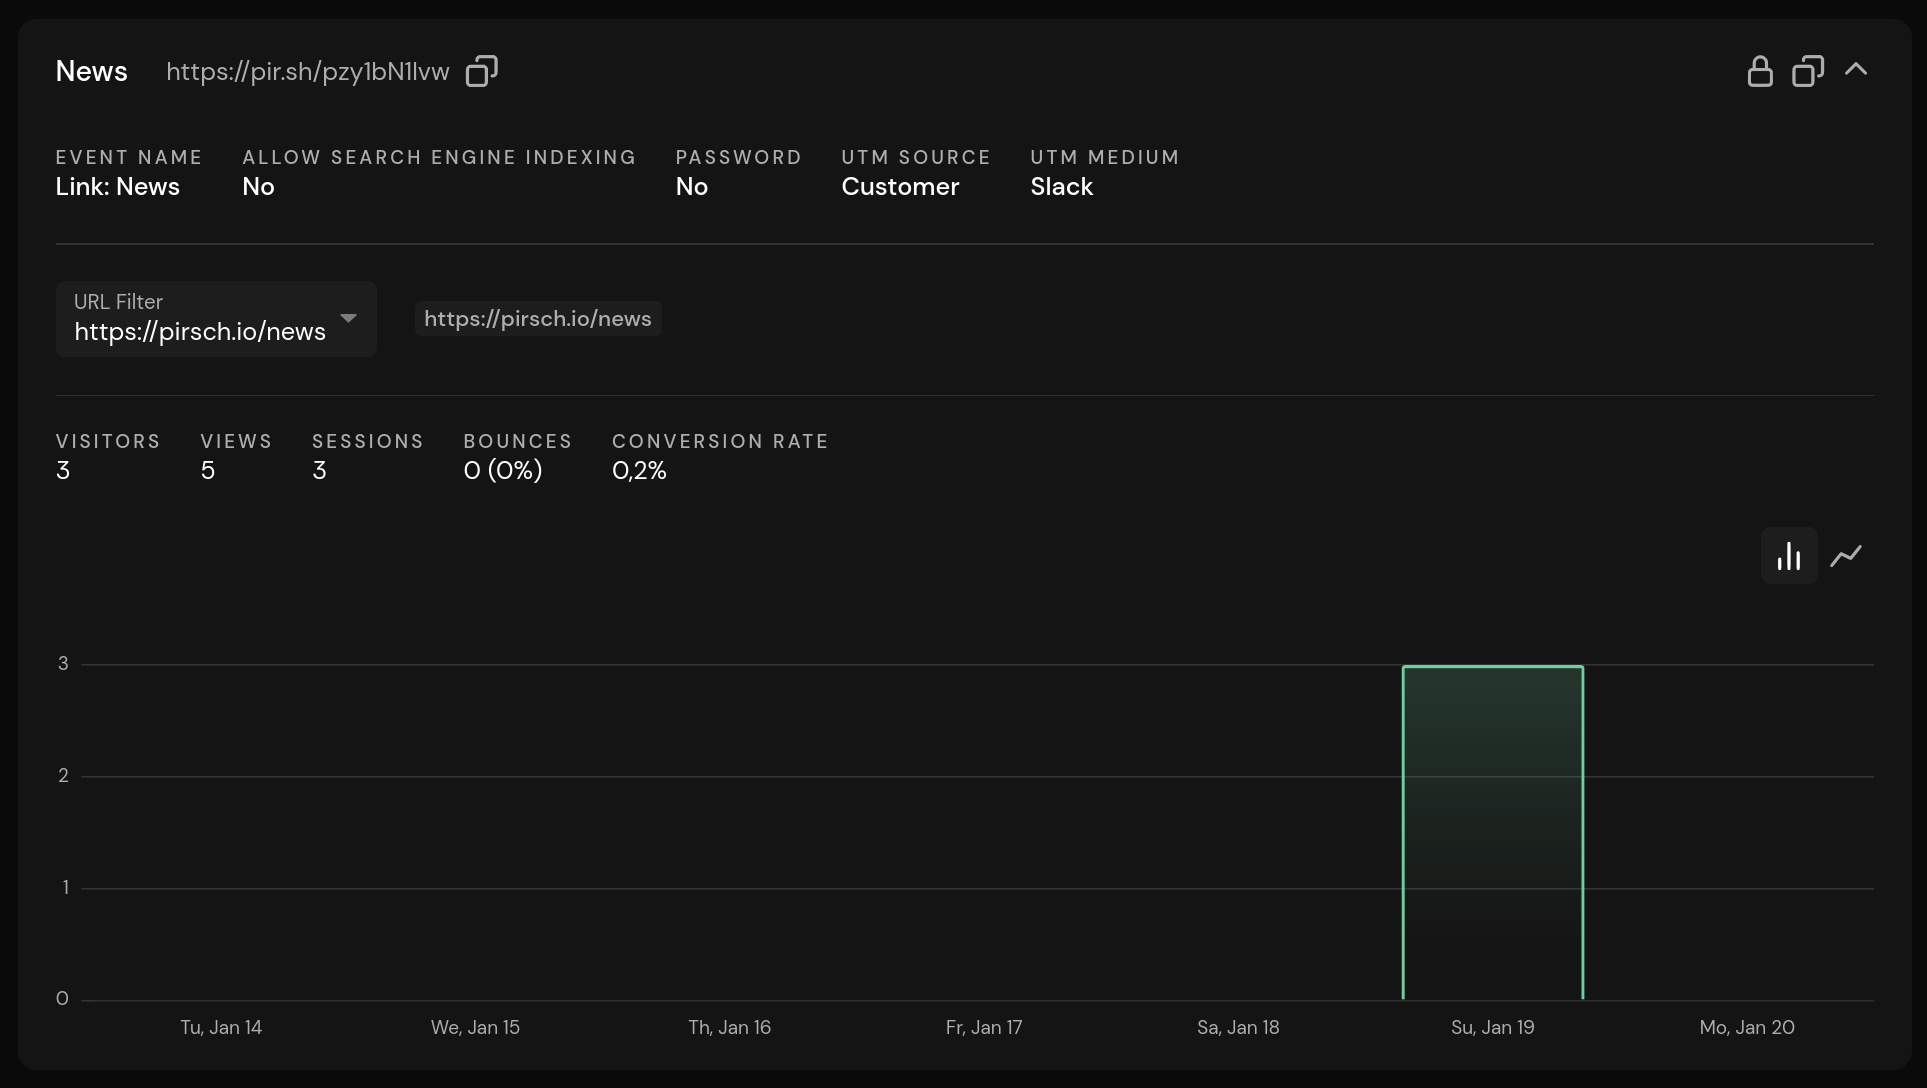Click the Event Name value Link: News
The image size is (1927, 1088).
[118, 187]
